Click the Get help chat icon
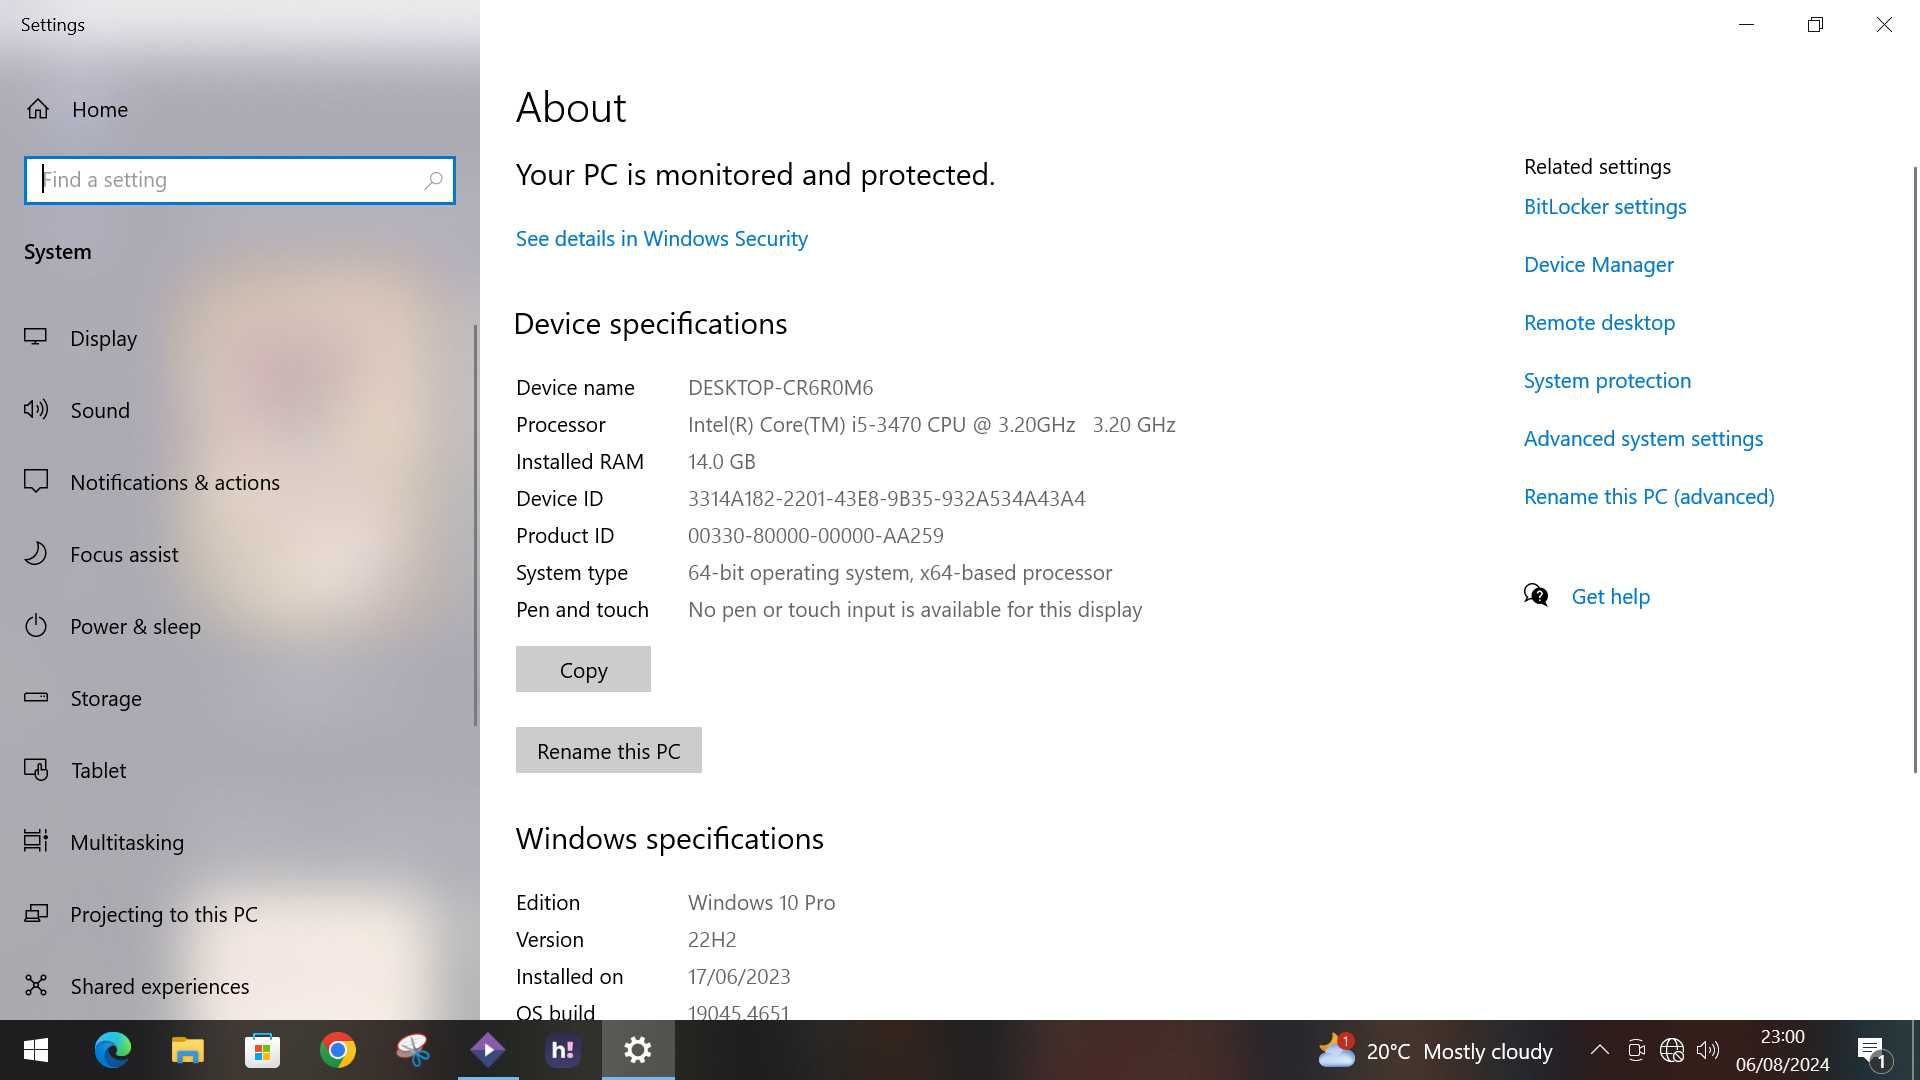Screen dimensions: 1920x1080 [x=1536, y=596]
